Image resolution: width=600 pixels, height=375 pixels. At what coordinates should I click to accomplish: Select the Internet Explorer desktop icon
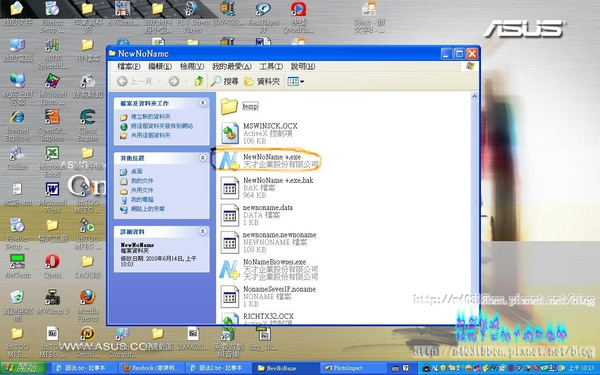(x=18, y=126)
